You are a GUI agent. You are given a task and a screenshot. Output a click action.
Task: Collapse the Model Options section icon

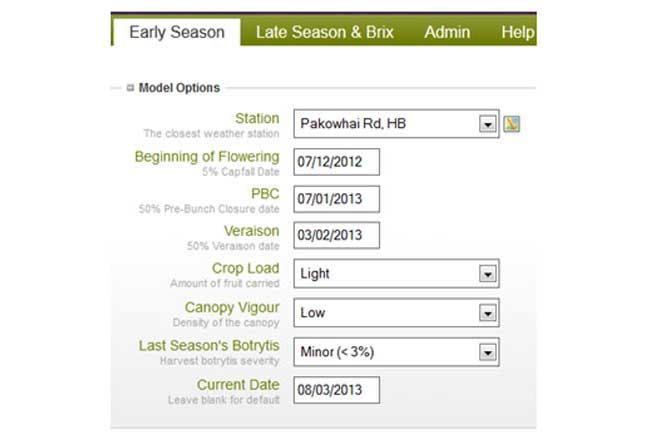coord(130,88)
